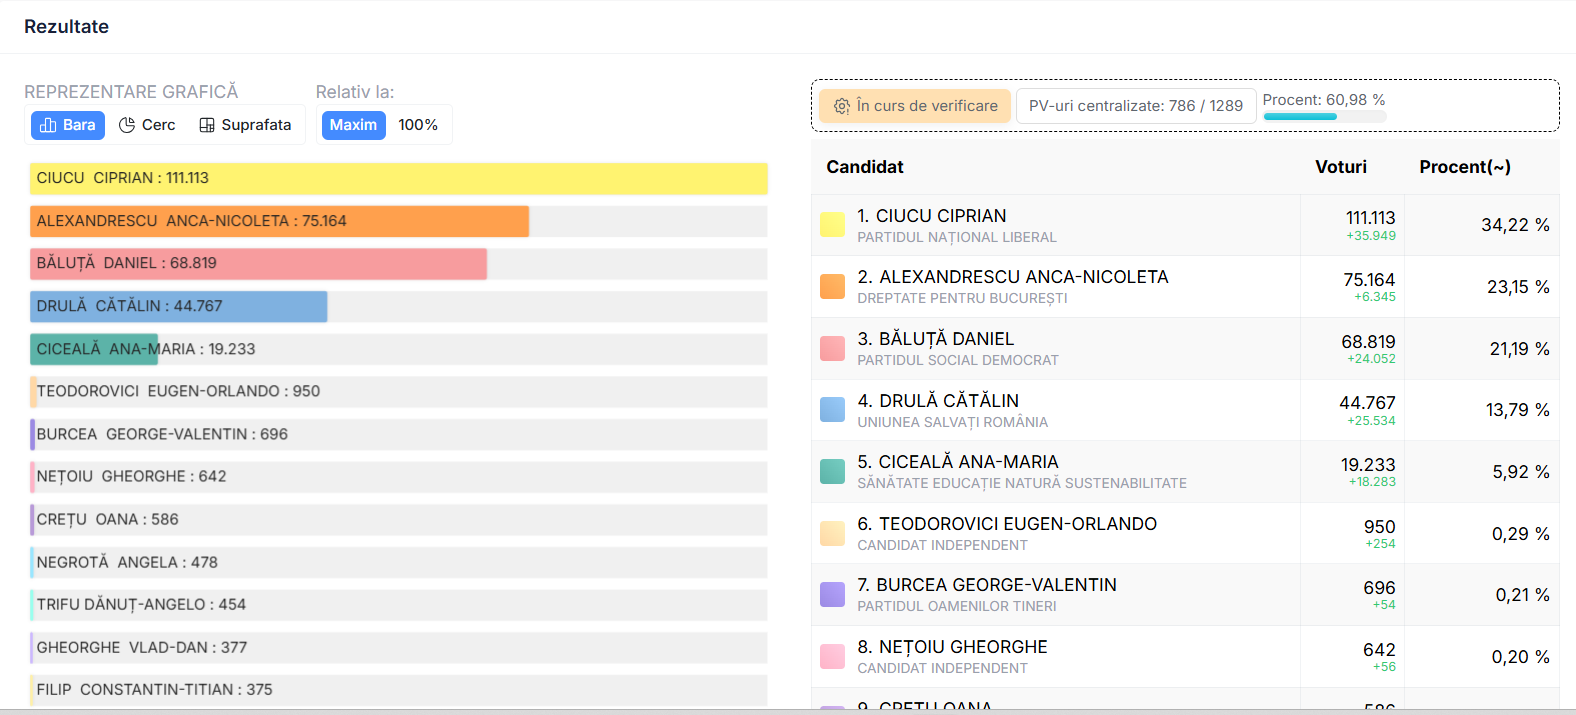Viewport: 1576px width, 715px height.
Task: Switch chart view to Bara
Action: [68, 125]
